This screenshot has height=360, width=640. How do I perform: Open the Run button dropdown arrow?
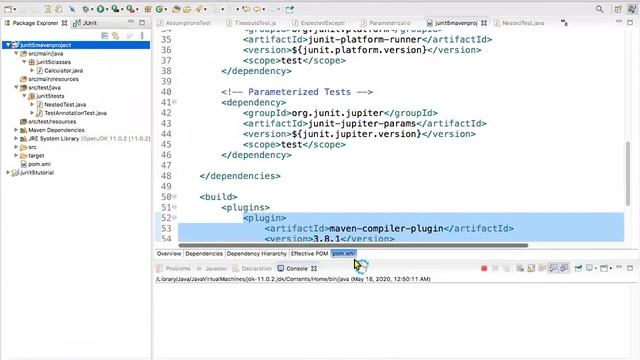click(107, 9)
